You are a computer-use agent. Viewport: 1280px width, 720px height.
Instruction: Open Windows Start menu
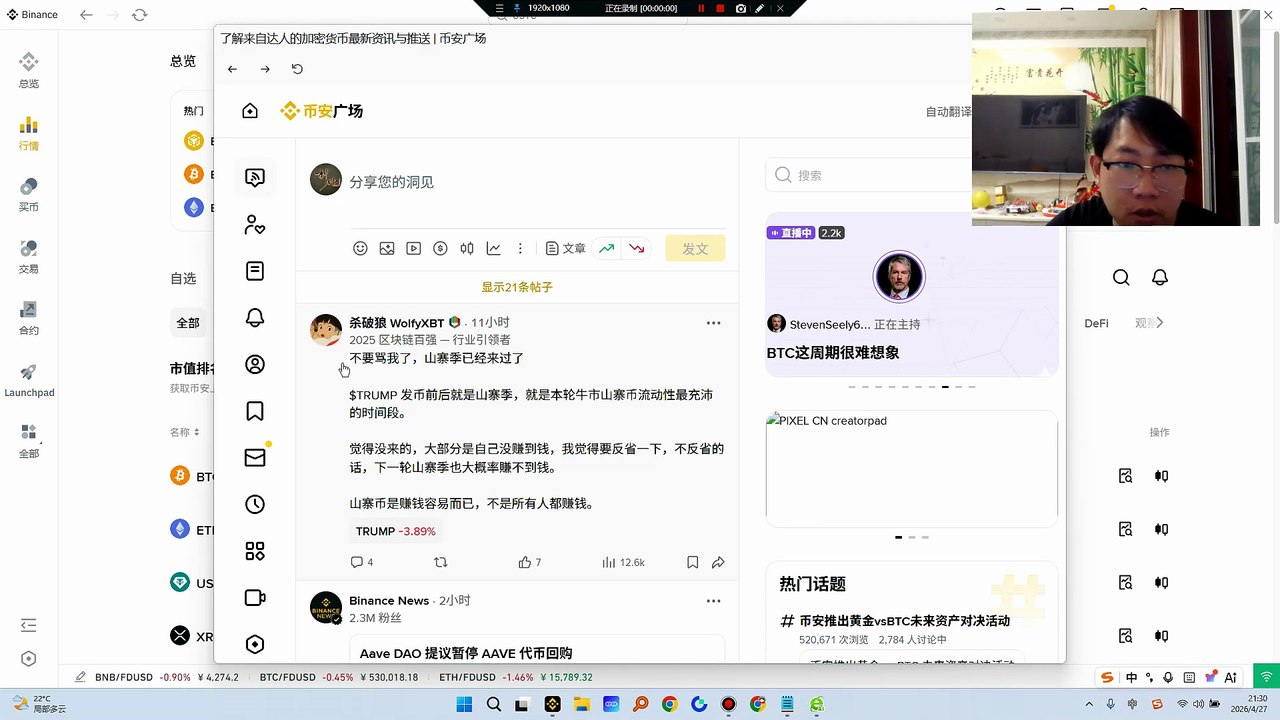coord(464,705)
